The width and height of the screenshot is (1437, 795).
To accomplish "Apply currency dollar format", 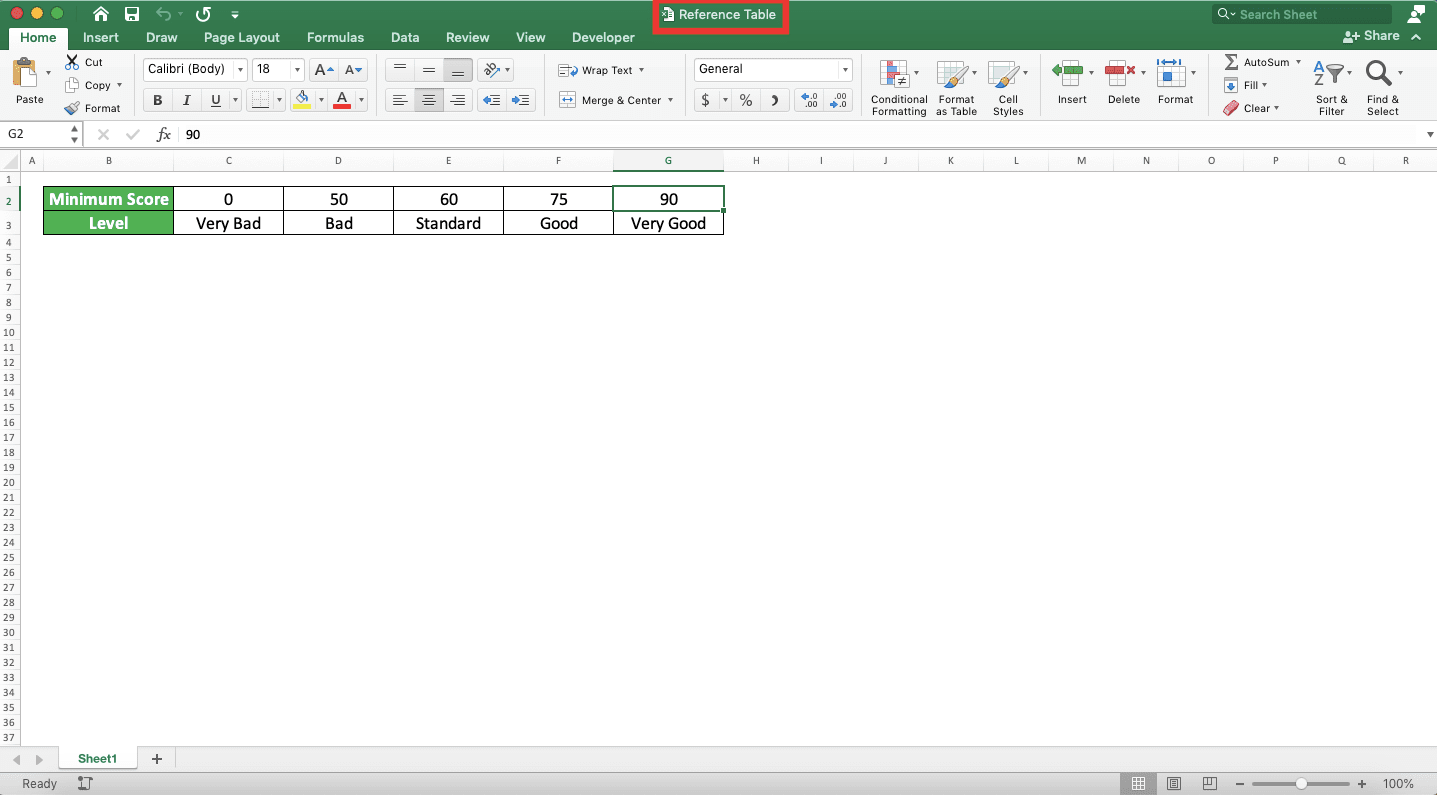I will (706, 100).
